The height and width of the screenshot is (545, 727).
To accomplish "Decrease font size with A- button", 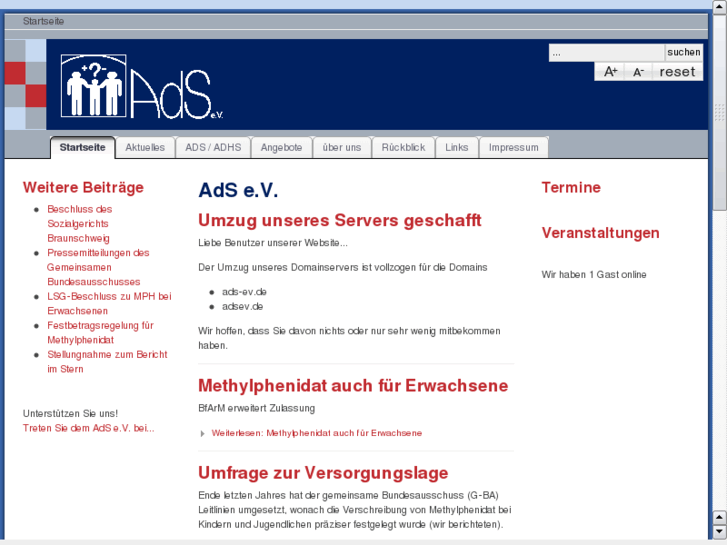I will pos(638,71).
